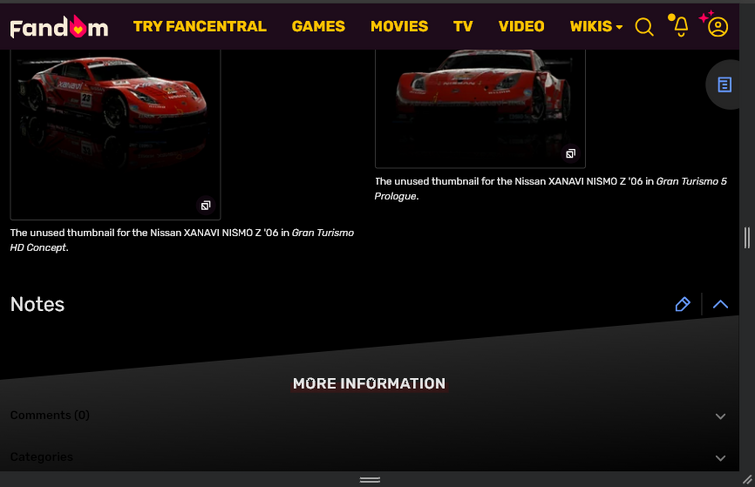
Task: Open the MOVIES navigation item
Action: click(x=399, y=26)
